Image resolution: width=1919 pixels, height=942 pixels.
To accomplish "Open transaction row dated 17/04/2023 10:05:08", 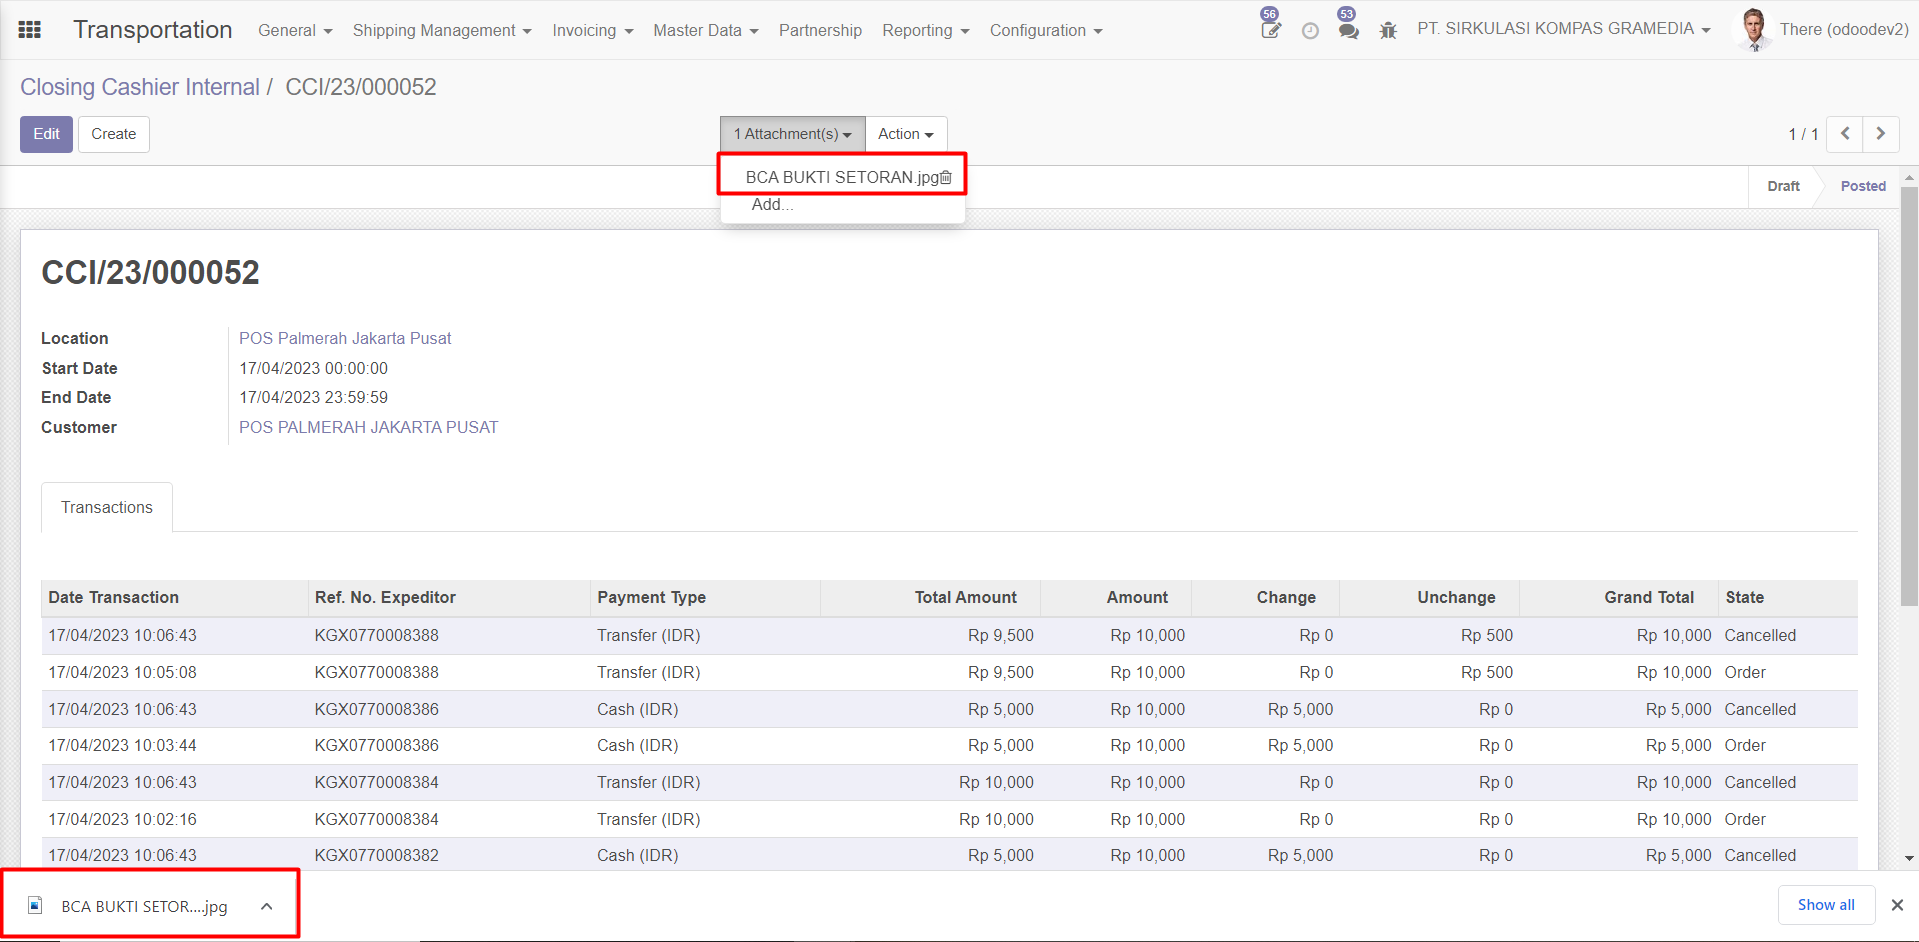I will click(949, 672).
